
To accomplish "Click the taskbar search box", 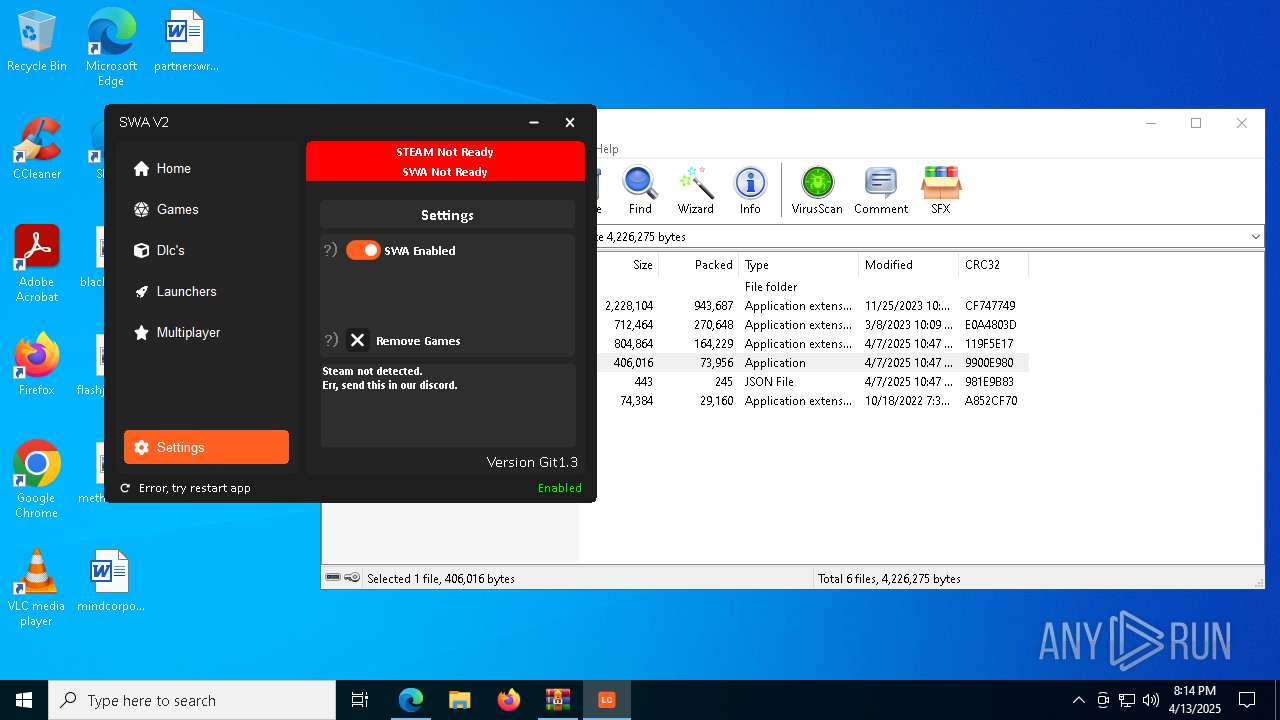I will coord(192,700).
